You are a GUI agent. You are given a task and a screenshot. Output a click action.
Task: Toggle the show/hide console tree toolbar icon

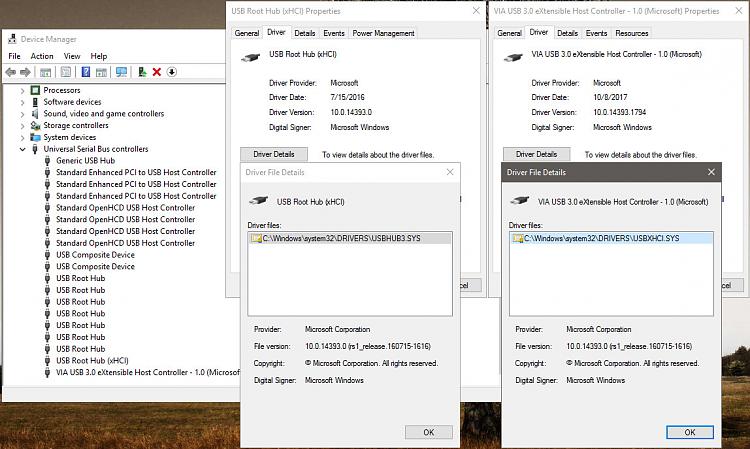point(45,72)
